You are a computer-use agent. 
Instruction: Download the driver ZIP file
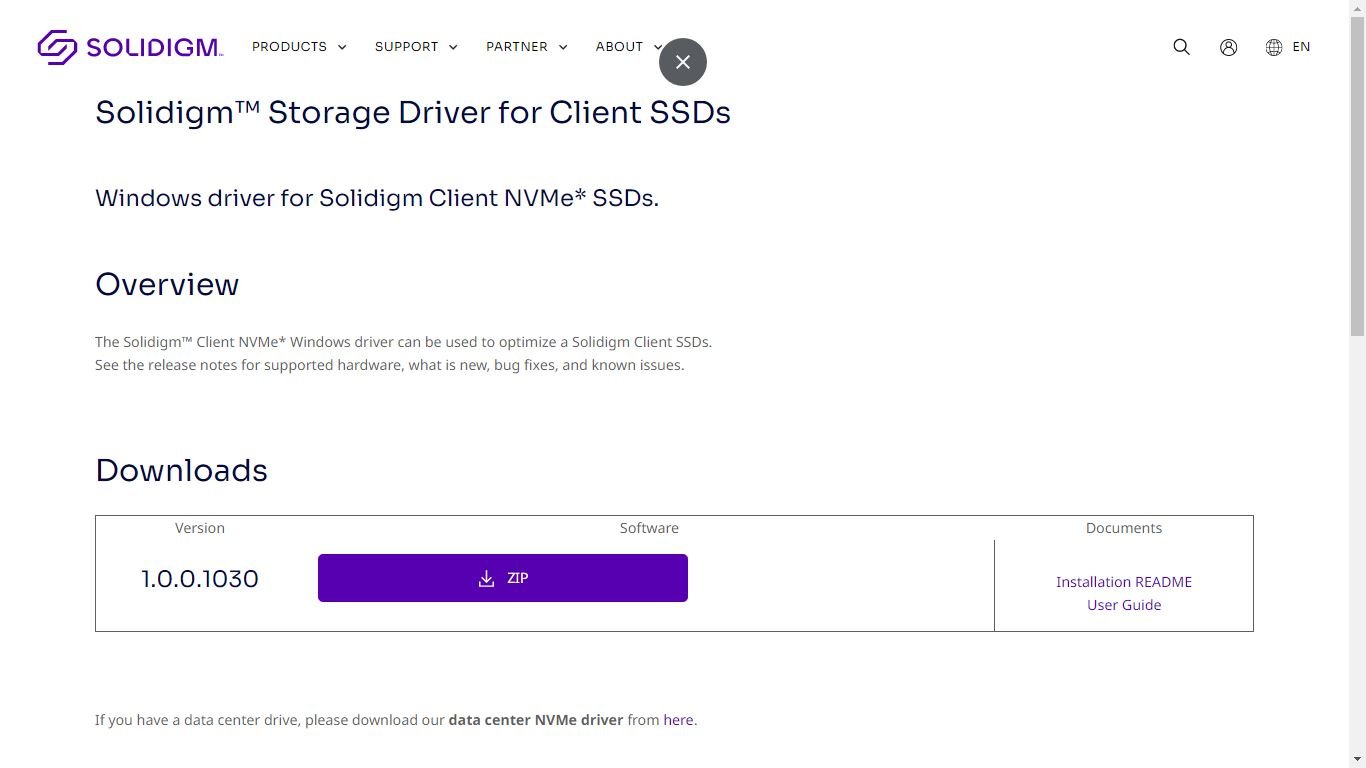click(502, 578)
